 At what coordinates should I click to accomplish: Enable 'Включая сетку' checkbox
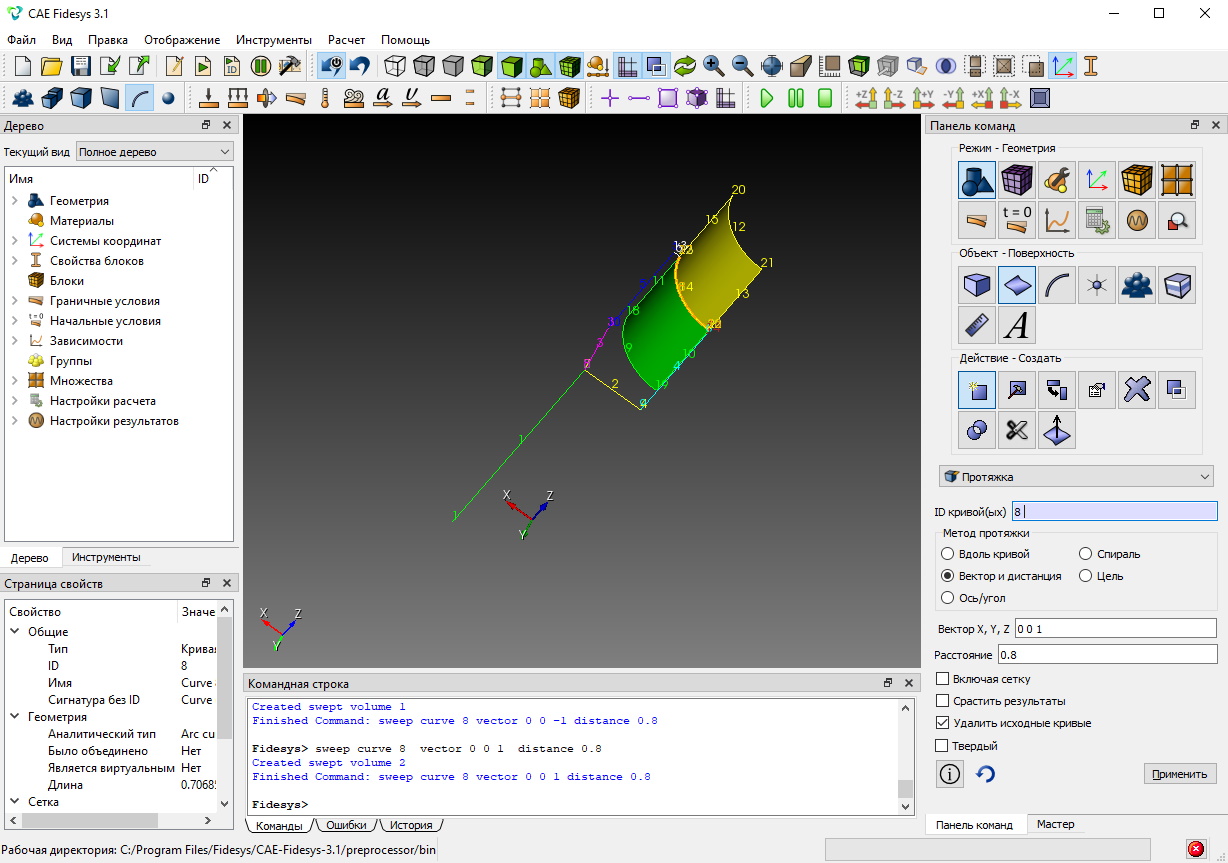click(942, 679)
